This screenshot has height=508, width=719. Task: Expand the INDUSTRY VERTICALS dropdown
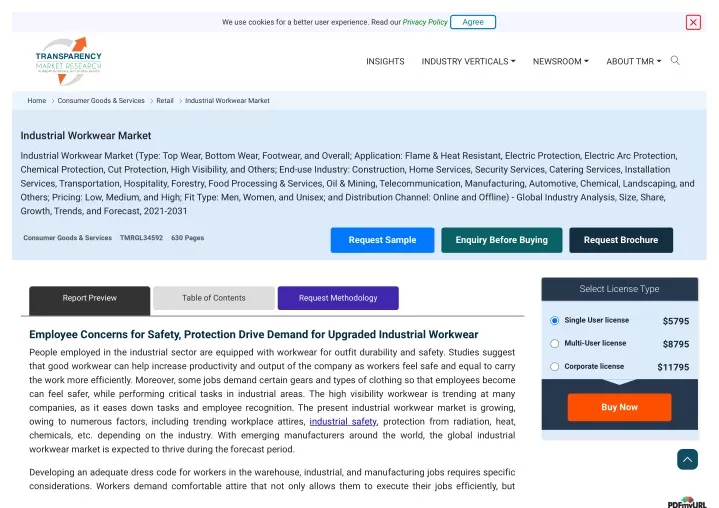pyautogui.click(x=468, y=61)
